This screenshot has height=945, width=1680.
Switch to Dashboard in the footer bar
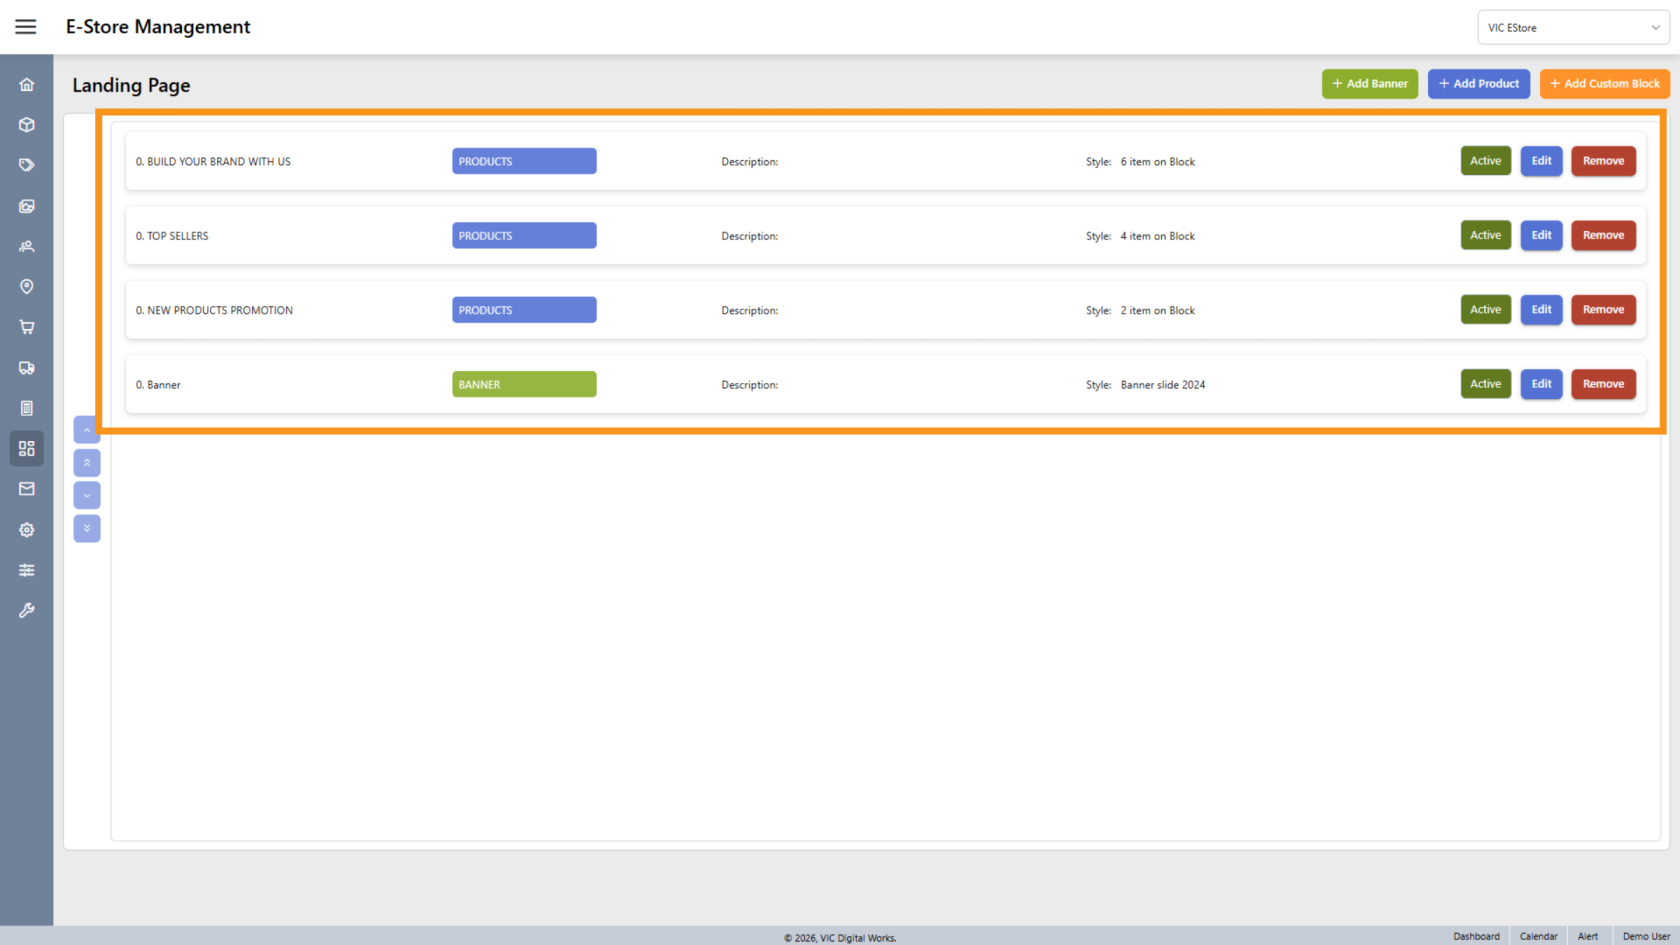coord(1476,936)
